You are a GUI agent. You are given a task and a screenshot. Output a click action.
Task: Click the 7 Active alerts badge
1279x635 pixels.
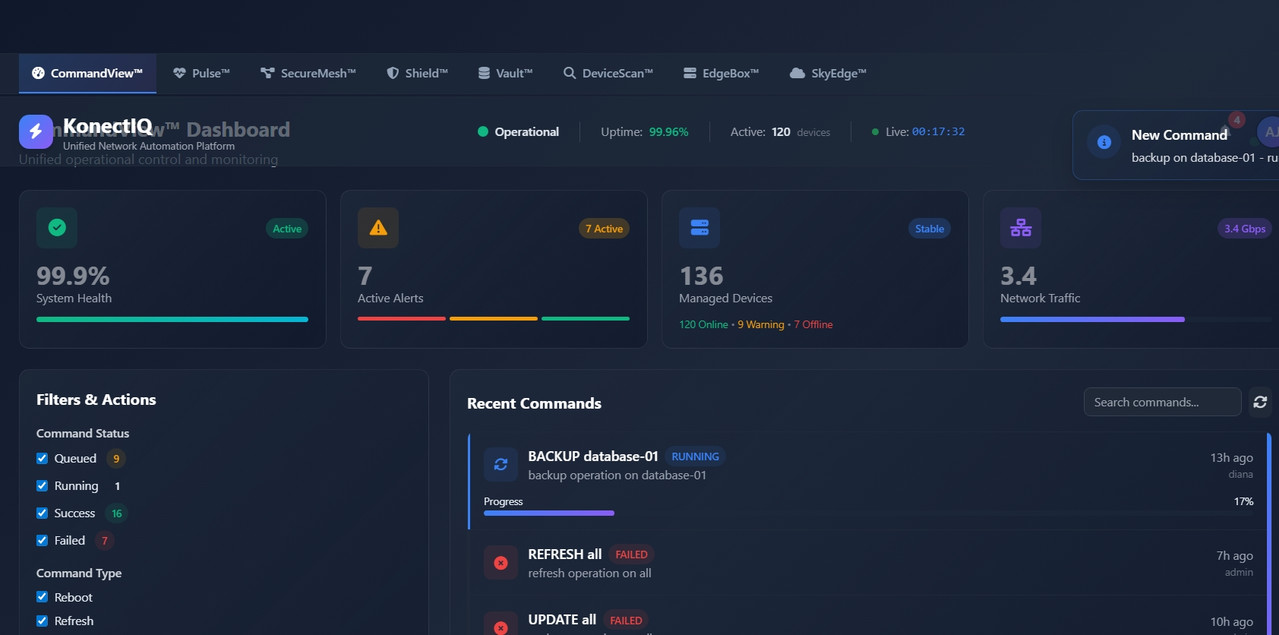pos(604,229)
